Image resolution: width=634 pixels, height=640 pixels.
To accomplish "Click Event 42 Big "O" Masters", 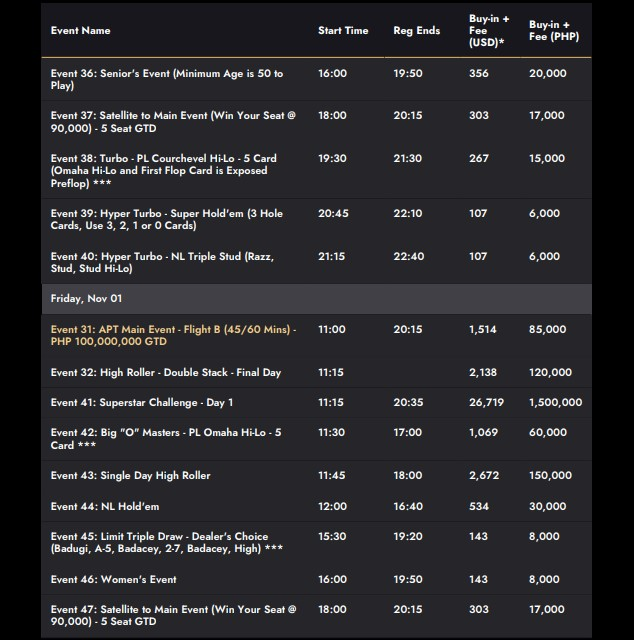I will (x=166, y=439).
